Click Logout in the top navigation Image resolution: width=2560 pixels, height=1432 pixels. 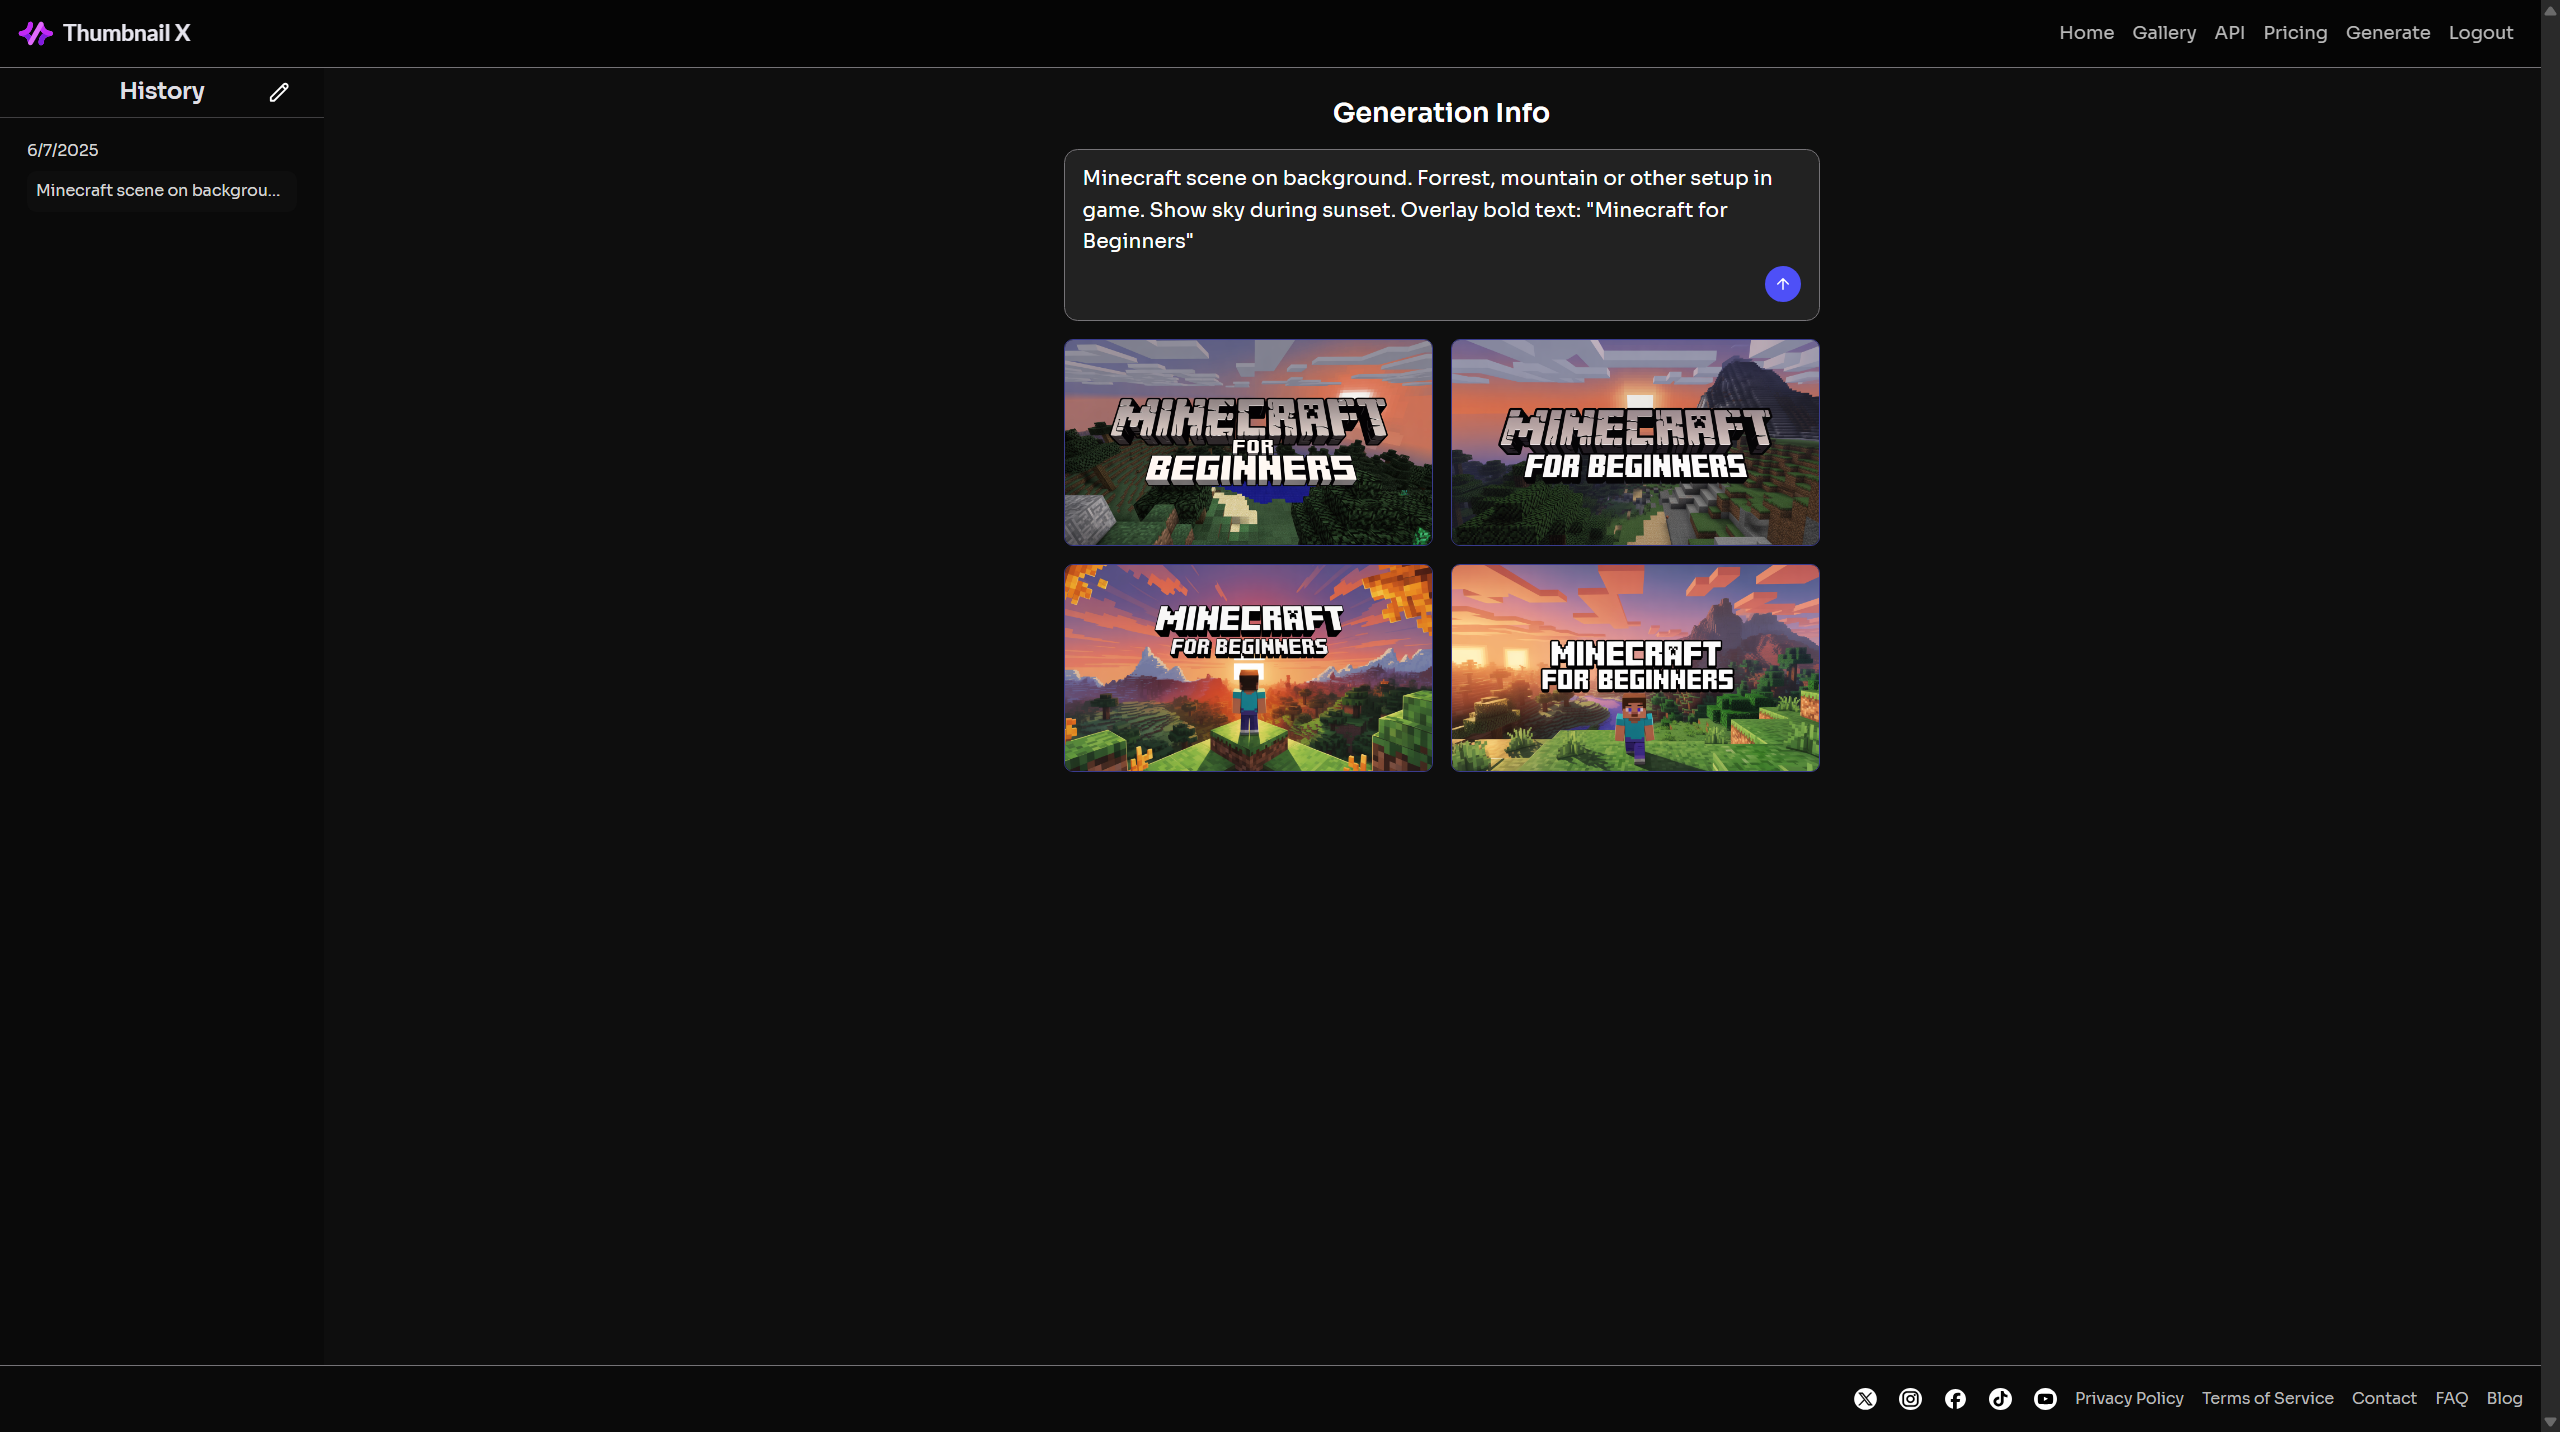coord(2480,33)
